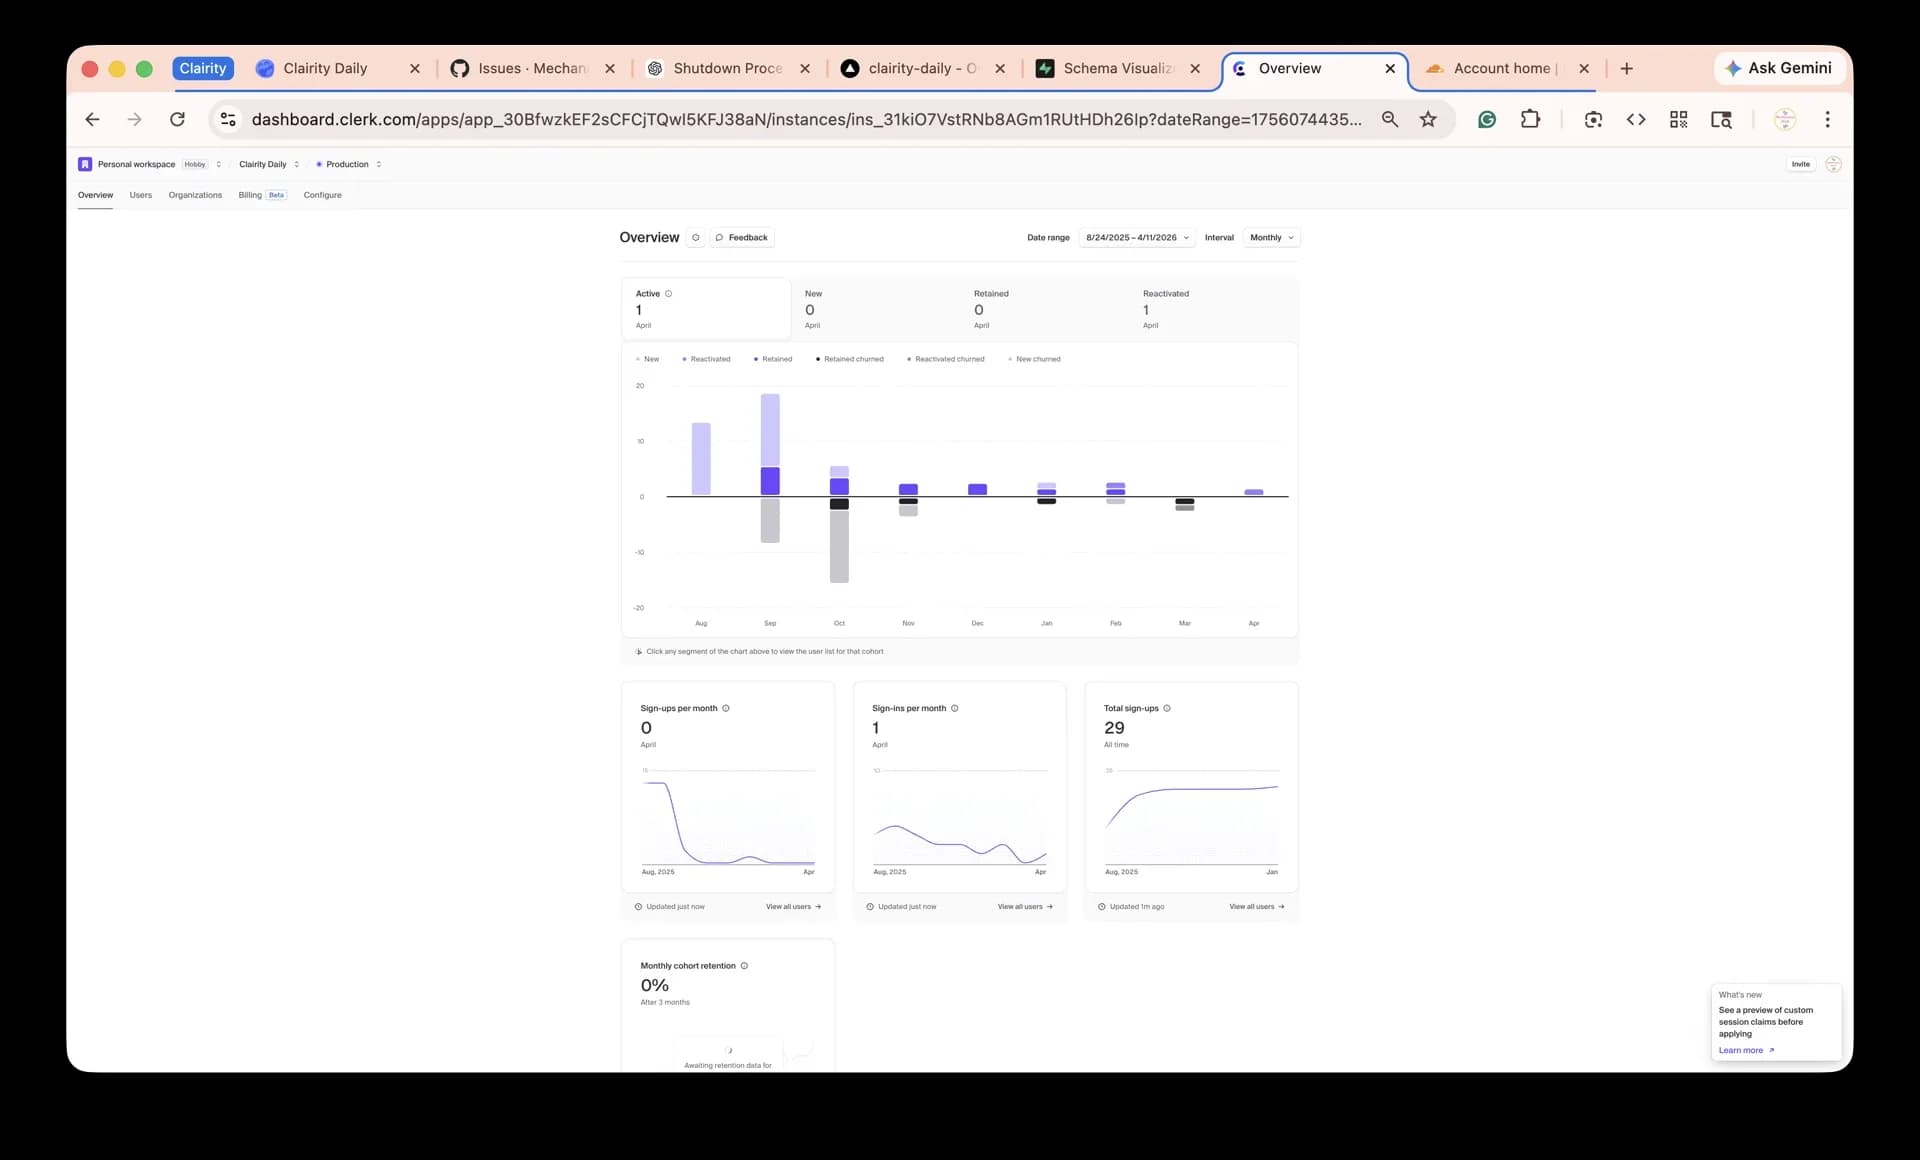Click the screenshot capture extension icon

pos(1593,119)
